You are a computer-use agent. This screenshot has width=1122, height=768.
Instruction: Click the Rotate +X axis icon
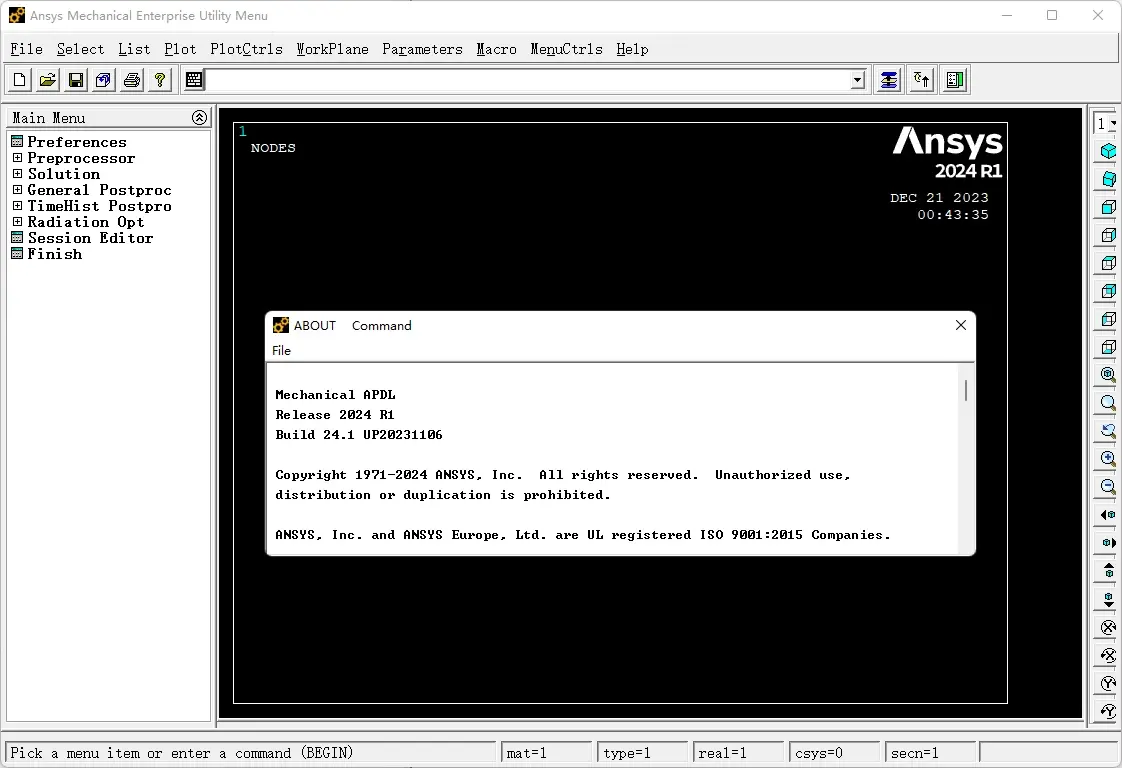click(1108, 628)
